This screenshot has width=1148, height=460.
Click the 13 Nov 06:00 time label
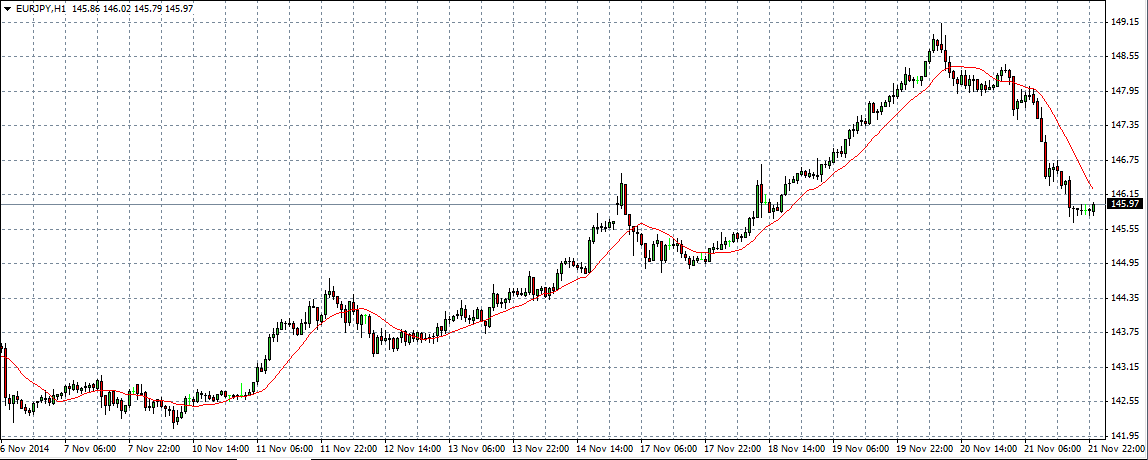(476, 448)
